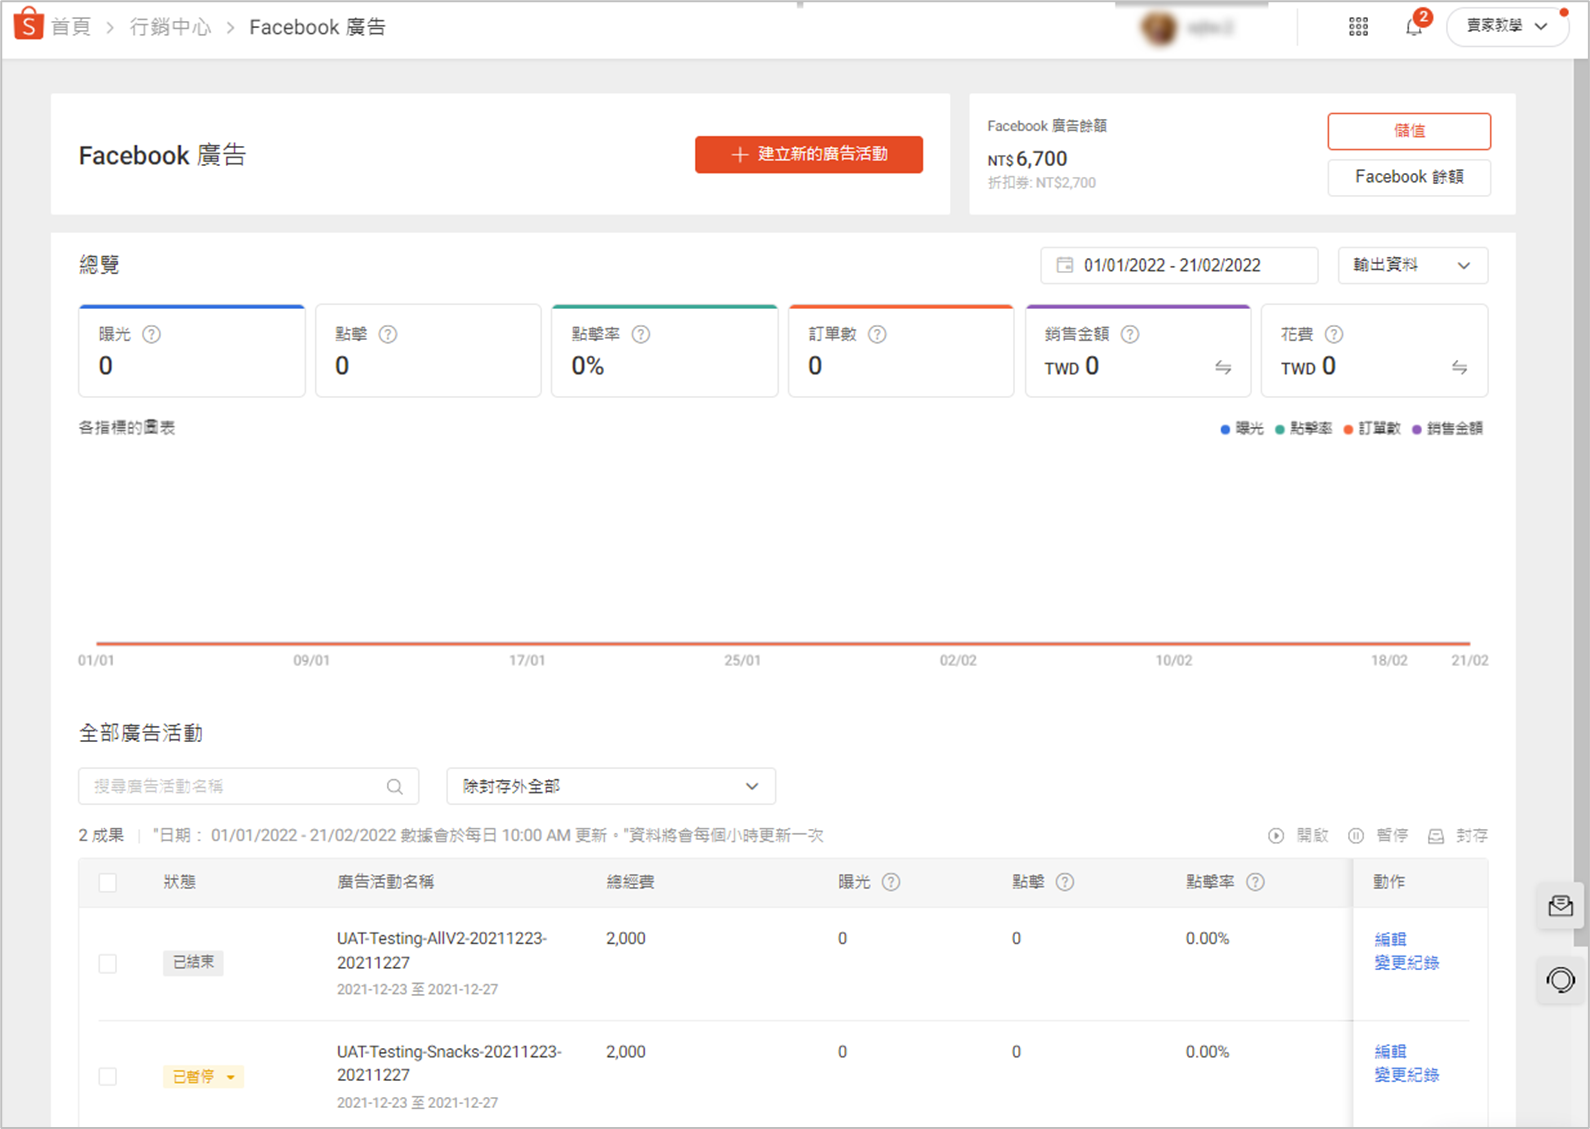1590x1129 pixels.
Task: Toggle 曝光 legend series in chart
Action: pos(1242,429)
